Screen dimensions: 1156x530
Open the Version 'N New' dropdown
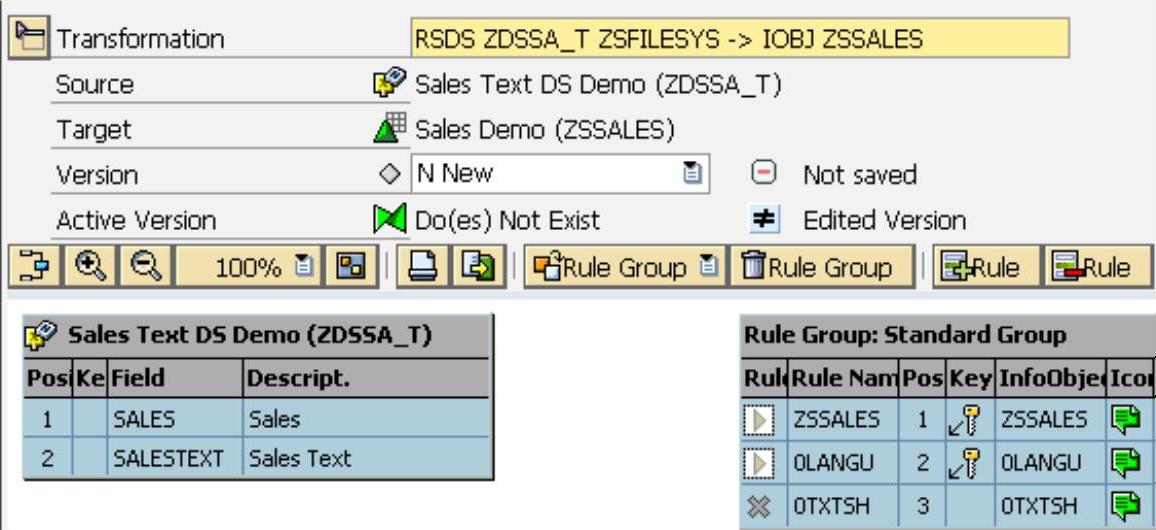point(690,174)
